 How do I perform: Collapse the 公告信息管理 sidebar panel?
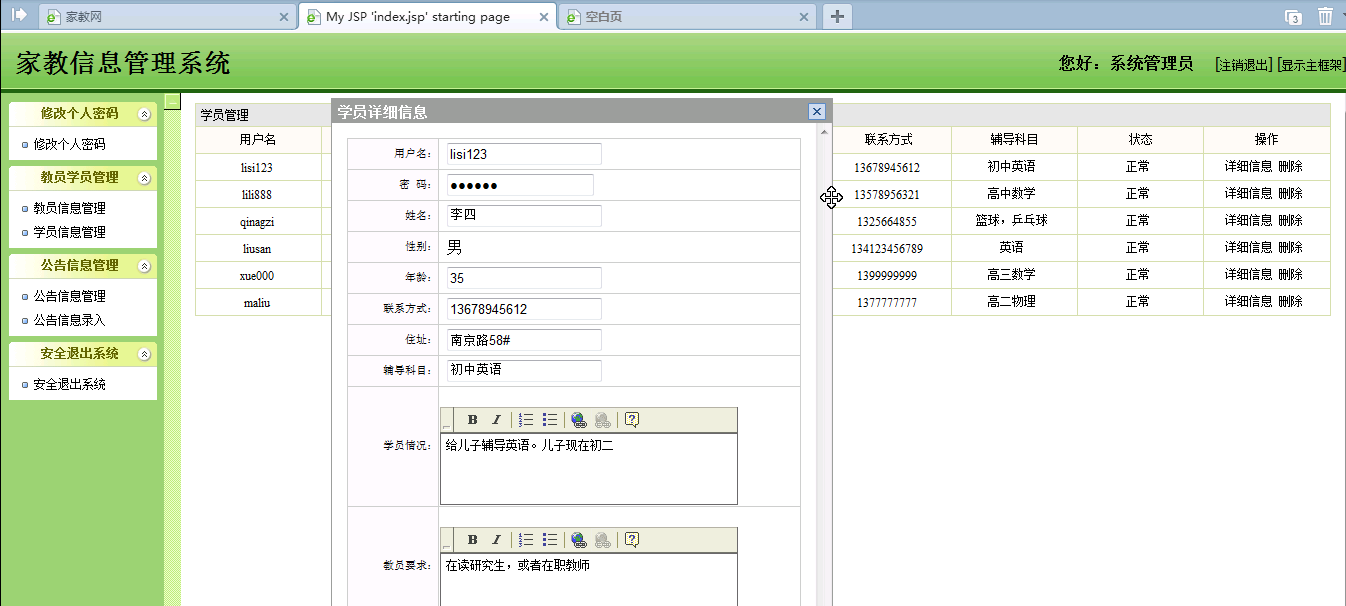click(x=144, y=266)
